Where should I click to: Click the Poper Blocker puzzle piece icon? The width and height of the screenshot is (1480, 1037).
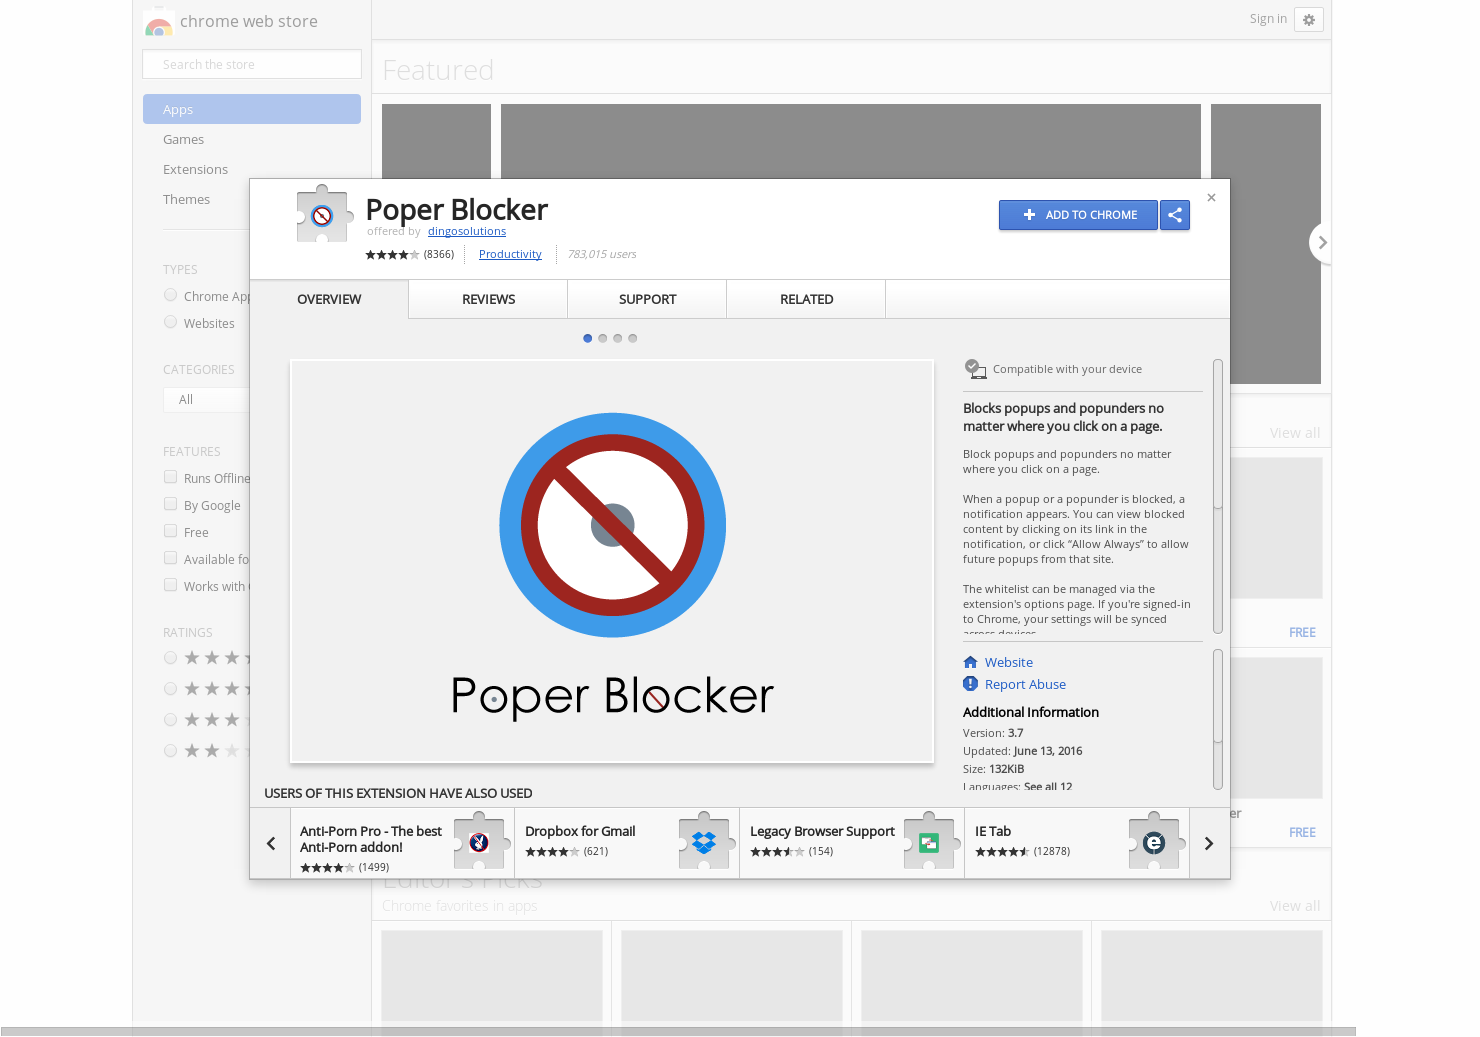point(323,213)
